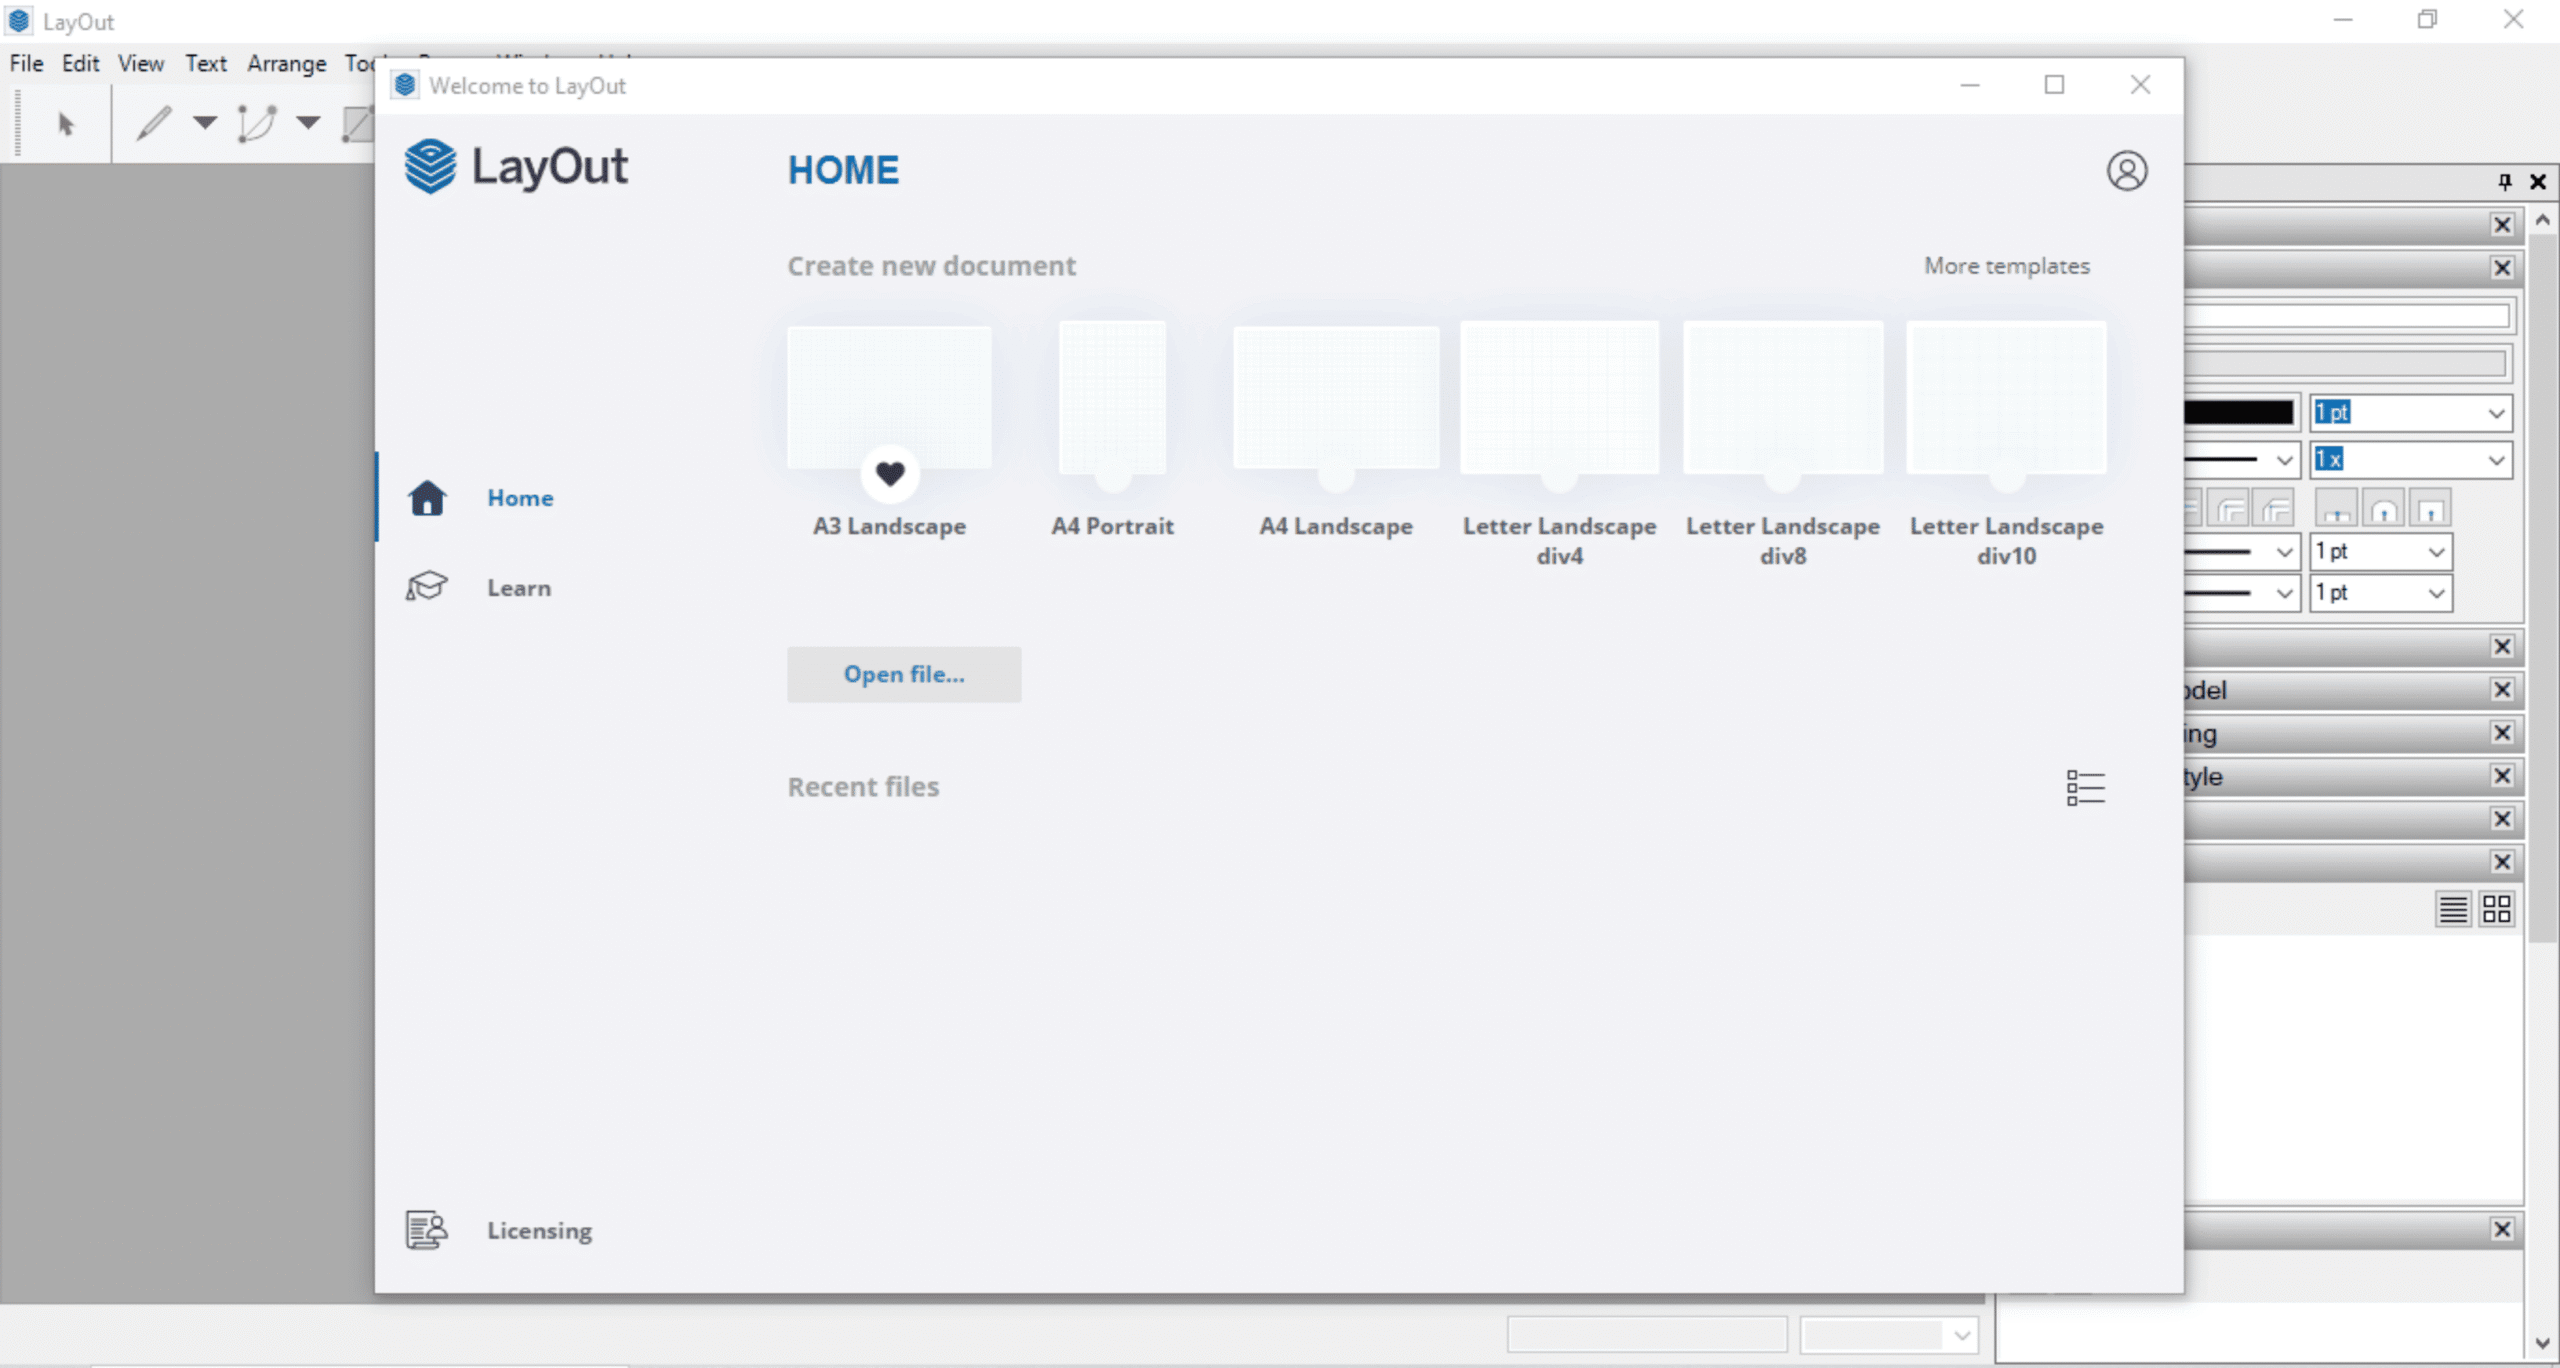
Task: Open the File menu
Action: pyautogui.click(x=26, y=63)
